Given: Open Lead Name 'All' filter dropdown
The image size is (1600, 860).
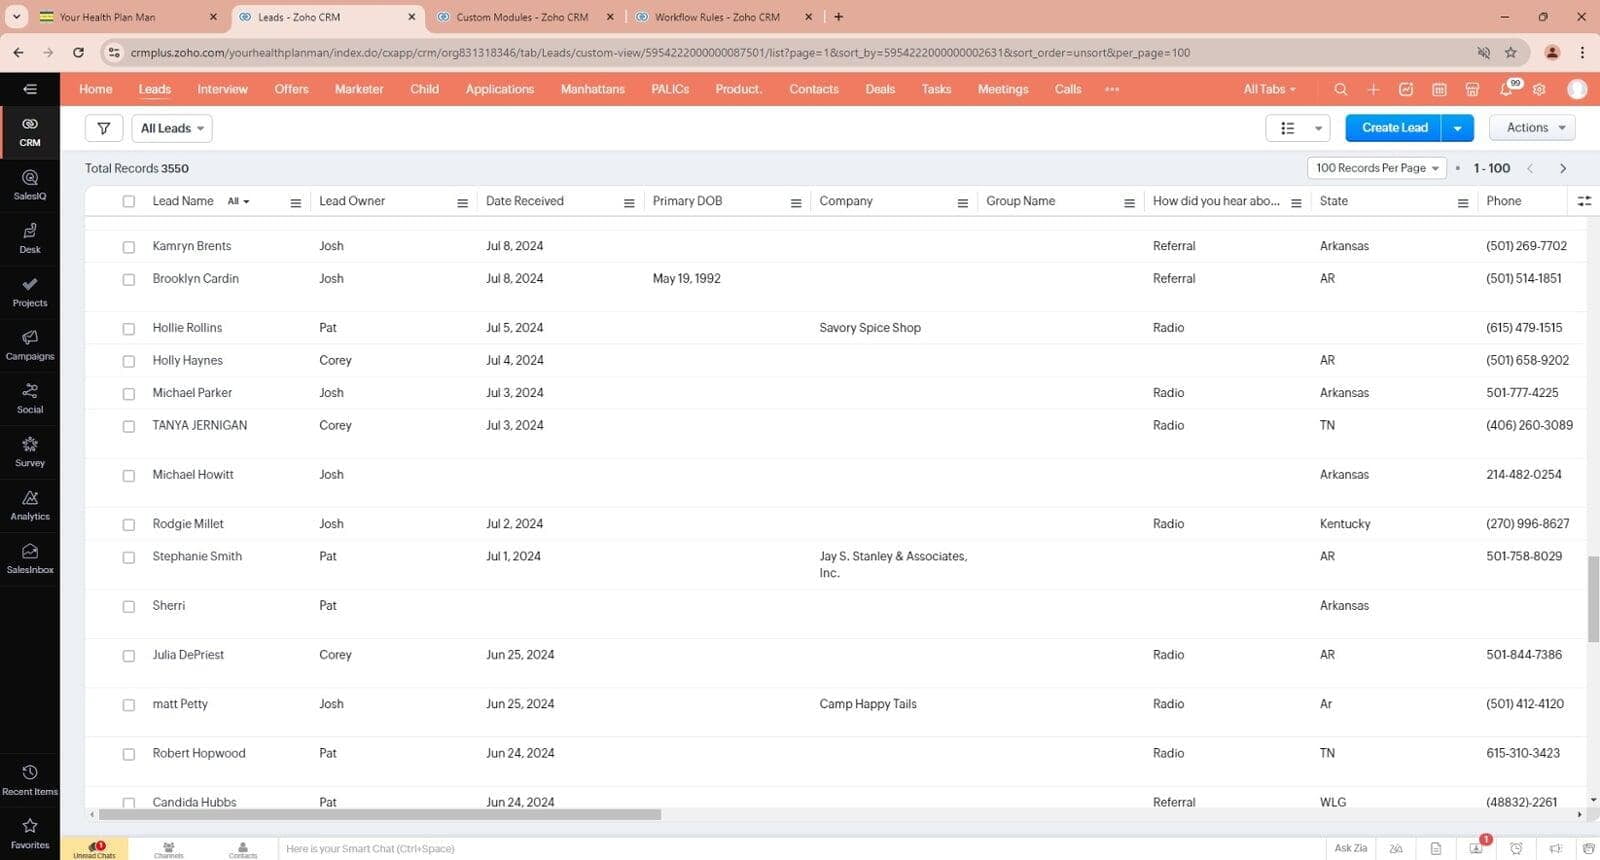Looking at the screenshot, I should [x=238, y=201].
